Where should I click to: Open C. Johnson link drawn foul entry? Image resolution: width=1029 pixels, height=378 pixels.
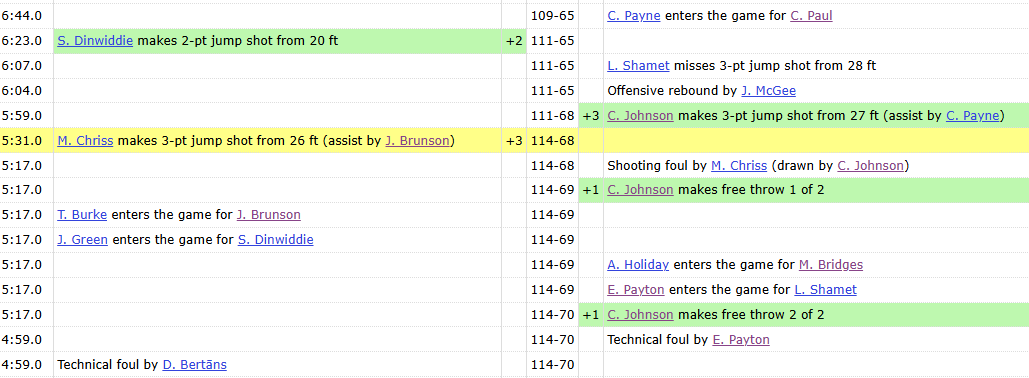pos(870,165)
